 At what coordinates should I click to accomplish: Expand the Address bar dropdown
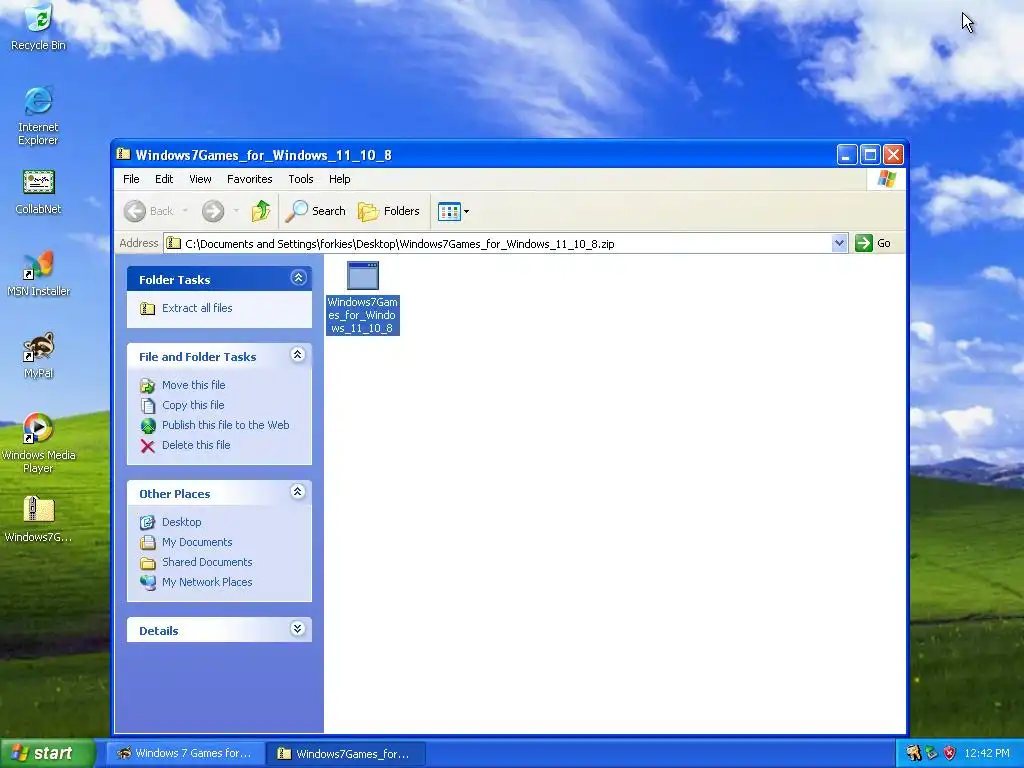pos(839,244)
